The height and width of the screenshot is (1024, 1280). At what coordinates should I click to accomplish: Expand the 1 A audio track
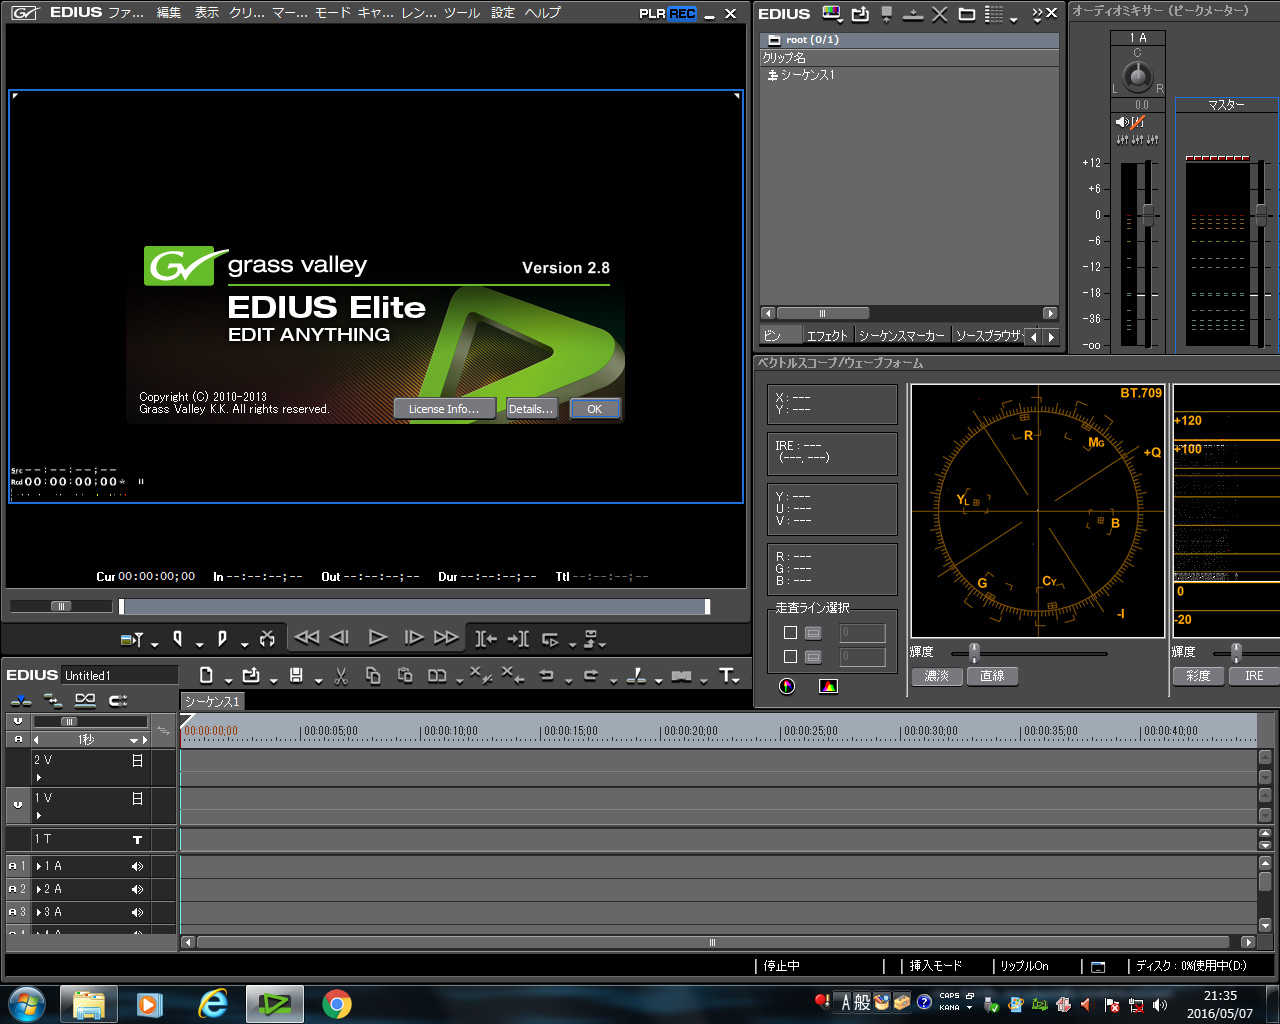(40, 866)
